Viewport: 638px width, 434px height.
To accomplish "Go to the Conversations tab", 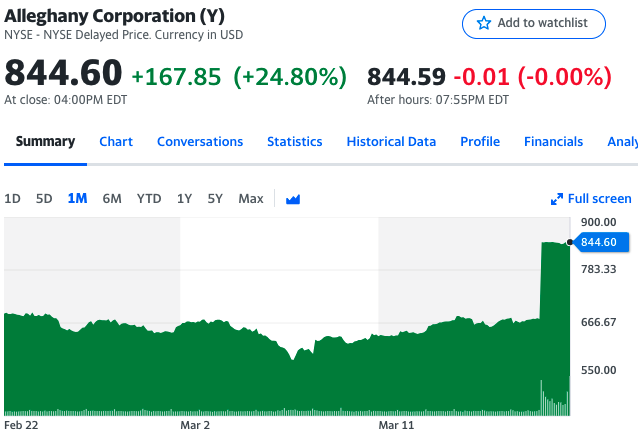I will (x=200, y=142).
